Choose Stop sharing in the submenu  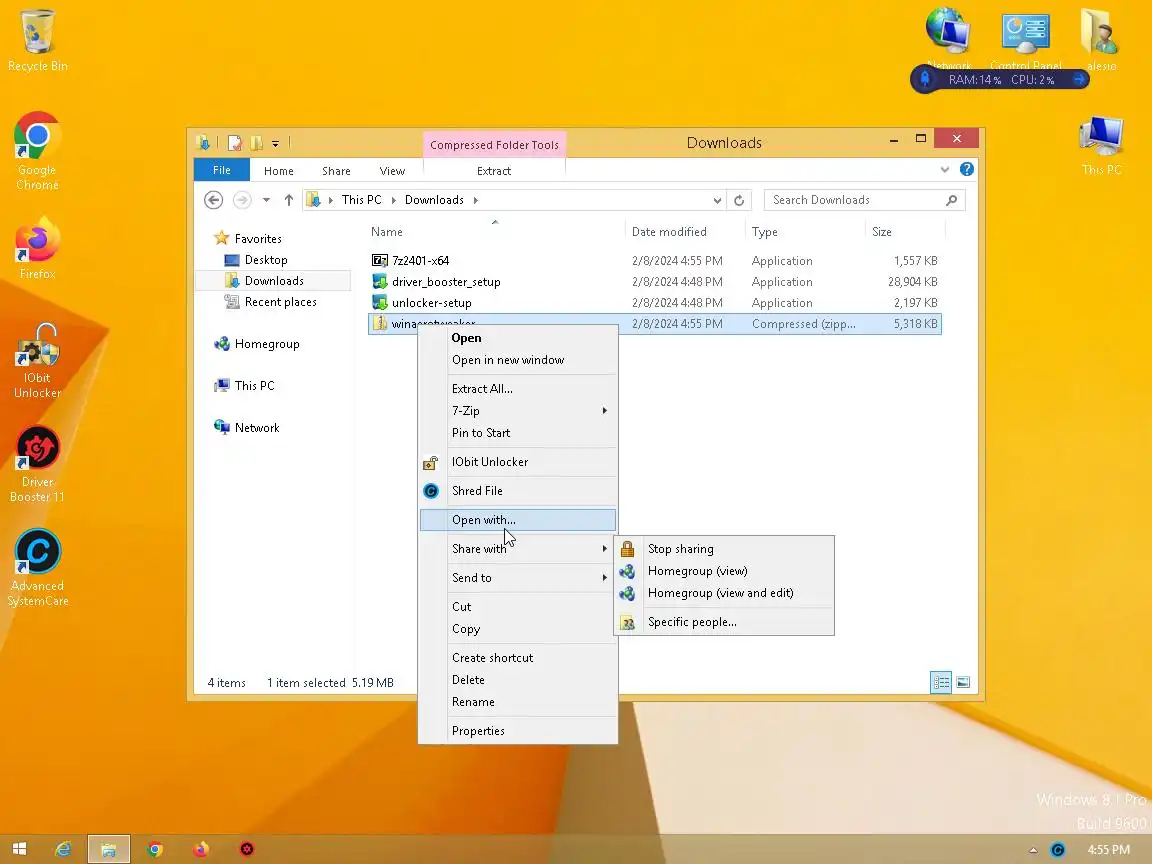click(724, 549)
